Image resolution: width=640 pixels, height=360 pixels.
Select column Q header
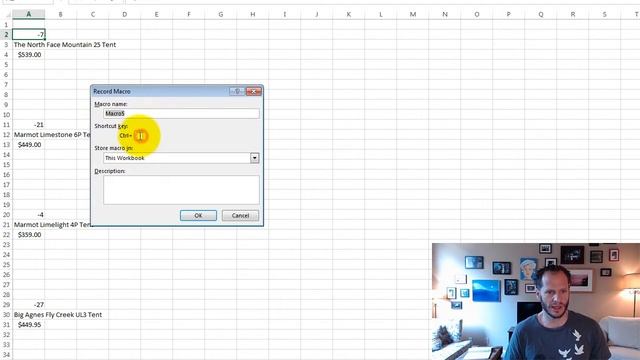tap(541, 14)
